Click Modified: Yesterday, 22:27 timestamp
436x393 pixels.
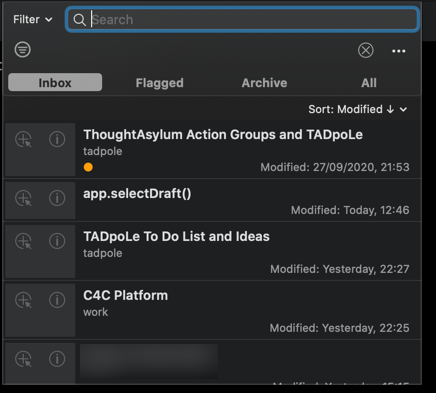[340, 269]
